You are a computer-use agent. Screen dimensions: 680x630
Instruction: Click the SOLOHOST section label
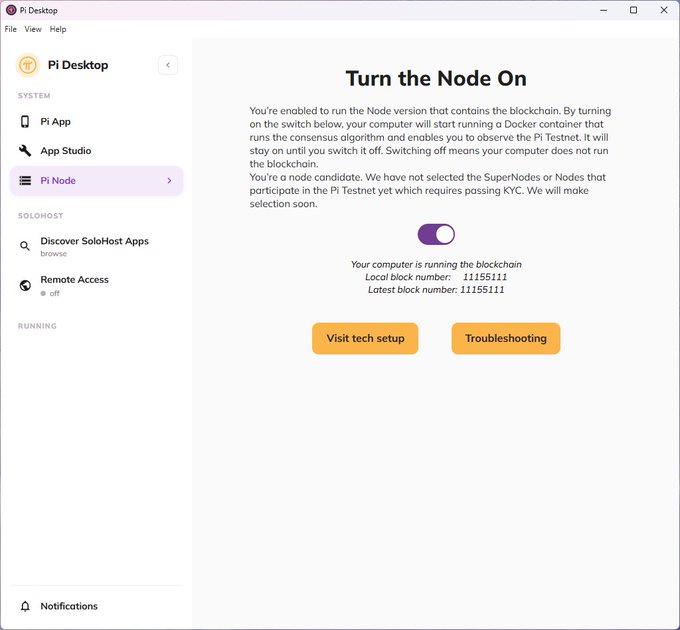pos(40,216)
